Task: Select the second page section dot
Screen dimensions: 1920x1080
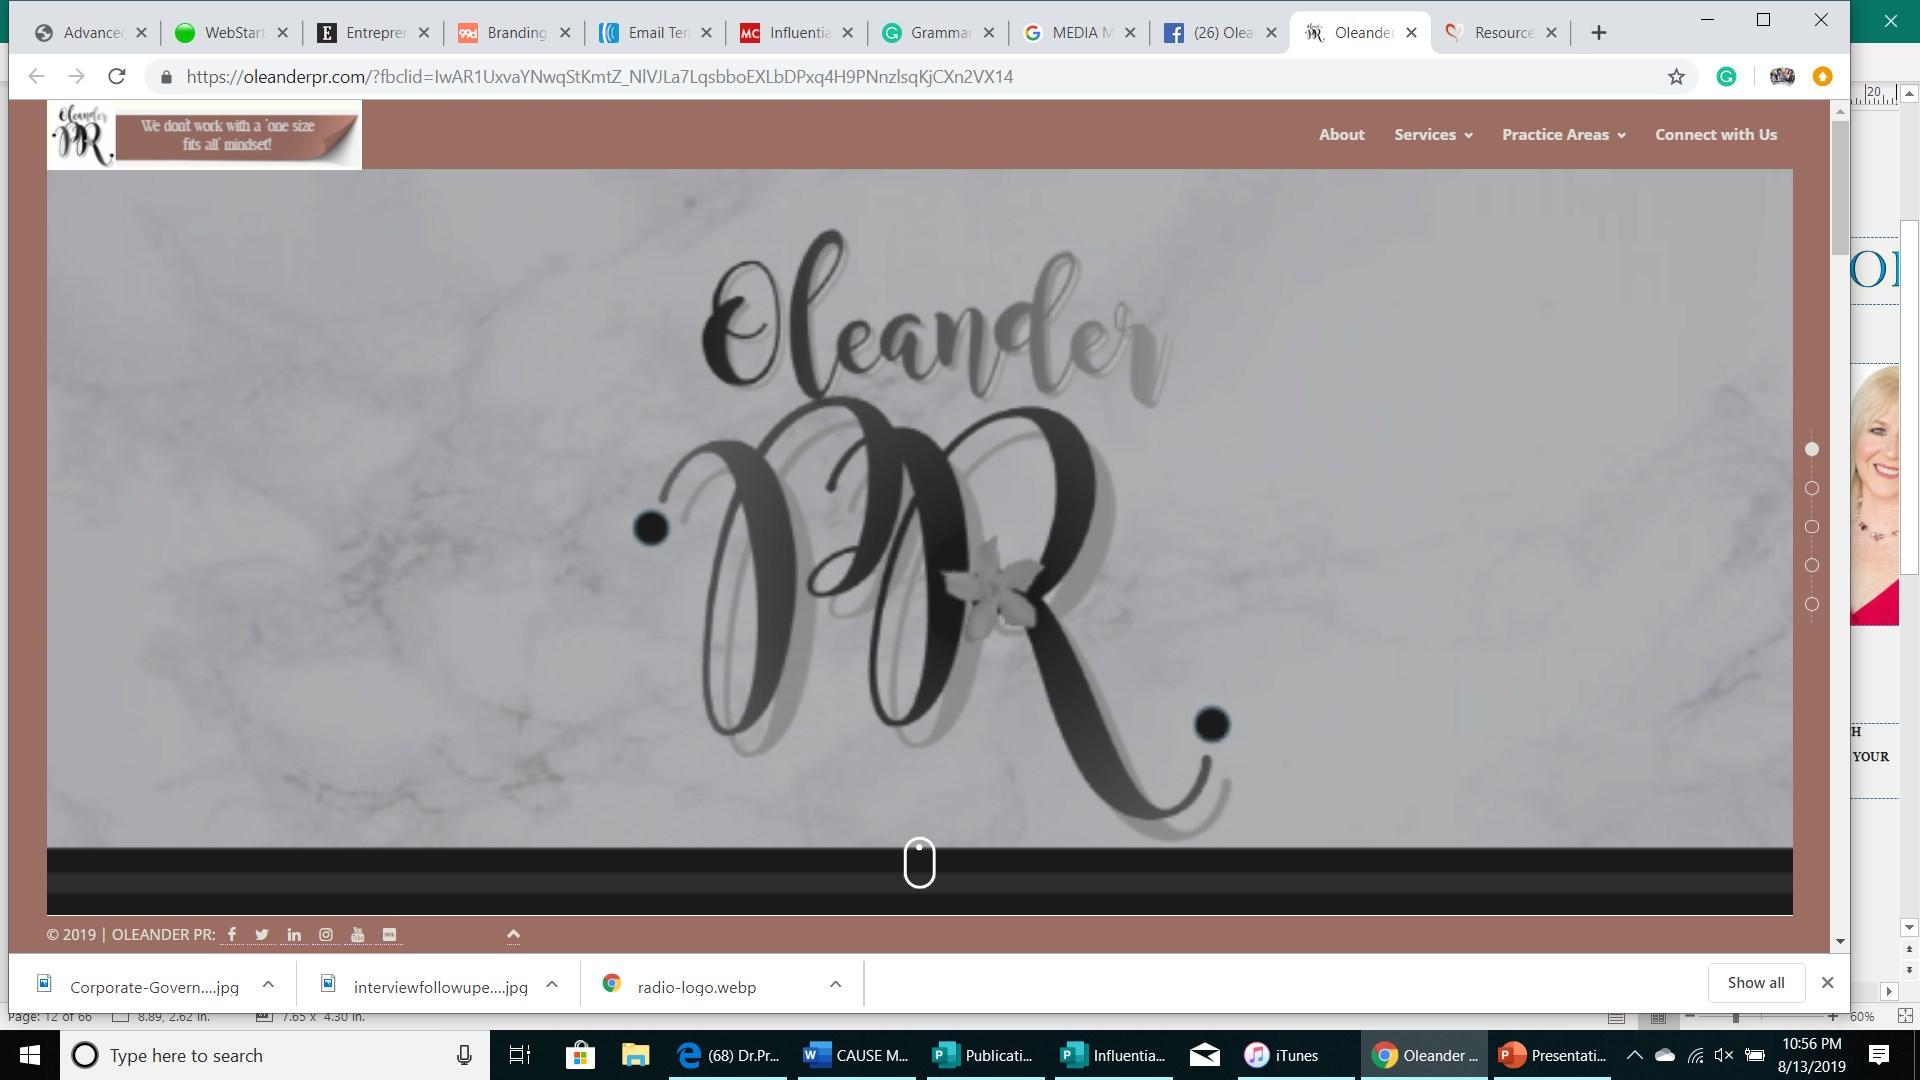Action: click(1811, 489)
